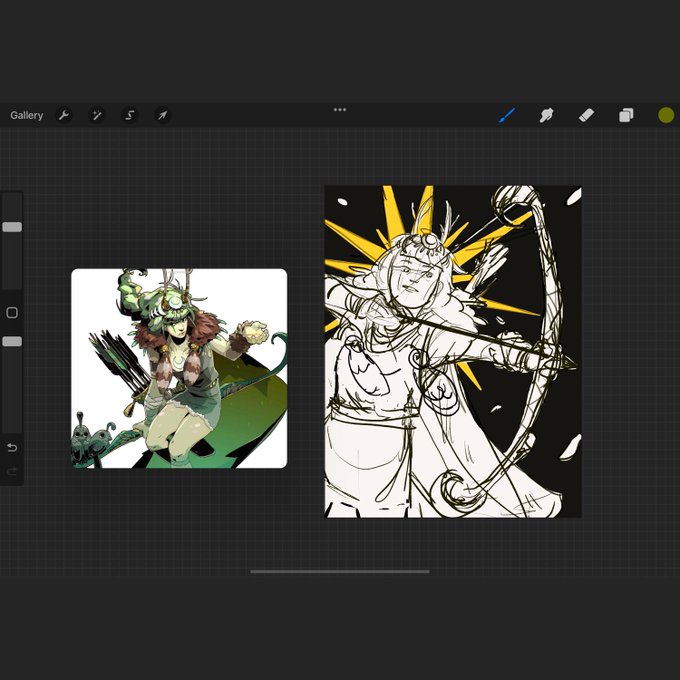
Task: Open the Layers panel
Action: pos(626,115)
